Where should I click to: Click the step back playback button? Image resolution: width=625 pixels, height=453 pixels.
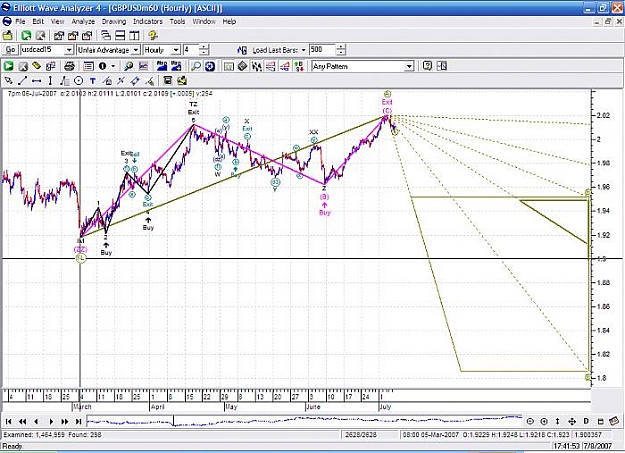tap(36, 421)
